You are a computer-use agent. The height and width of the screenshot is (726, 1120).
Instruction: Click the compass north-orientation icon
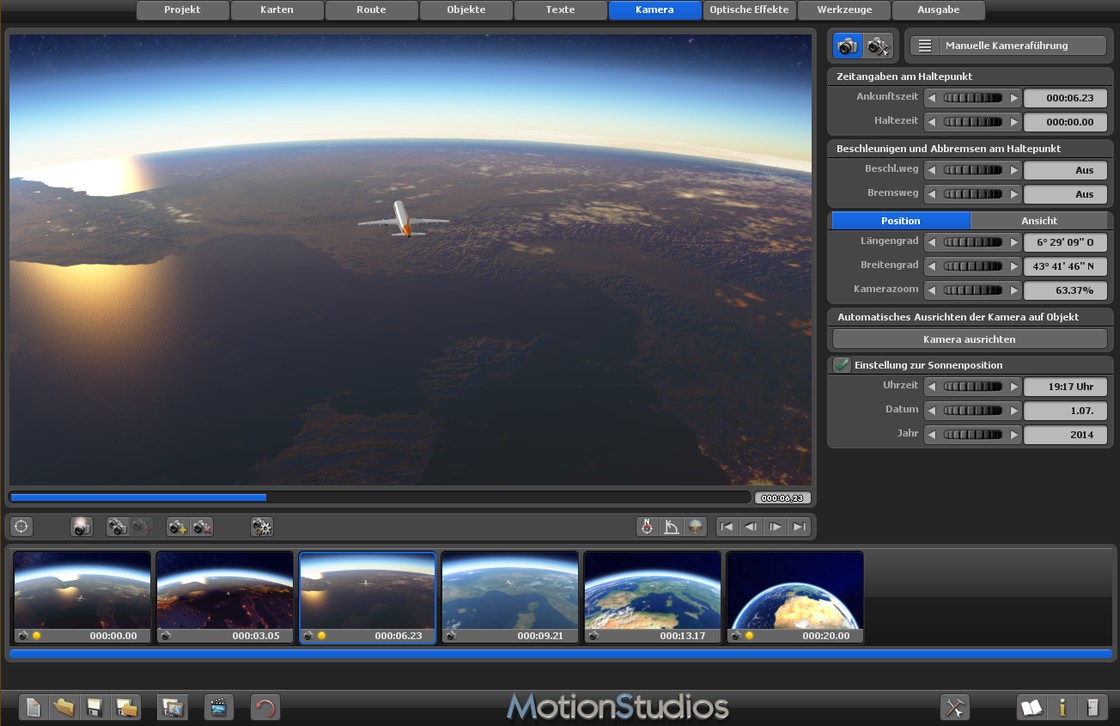click(647, 527)
